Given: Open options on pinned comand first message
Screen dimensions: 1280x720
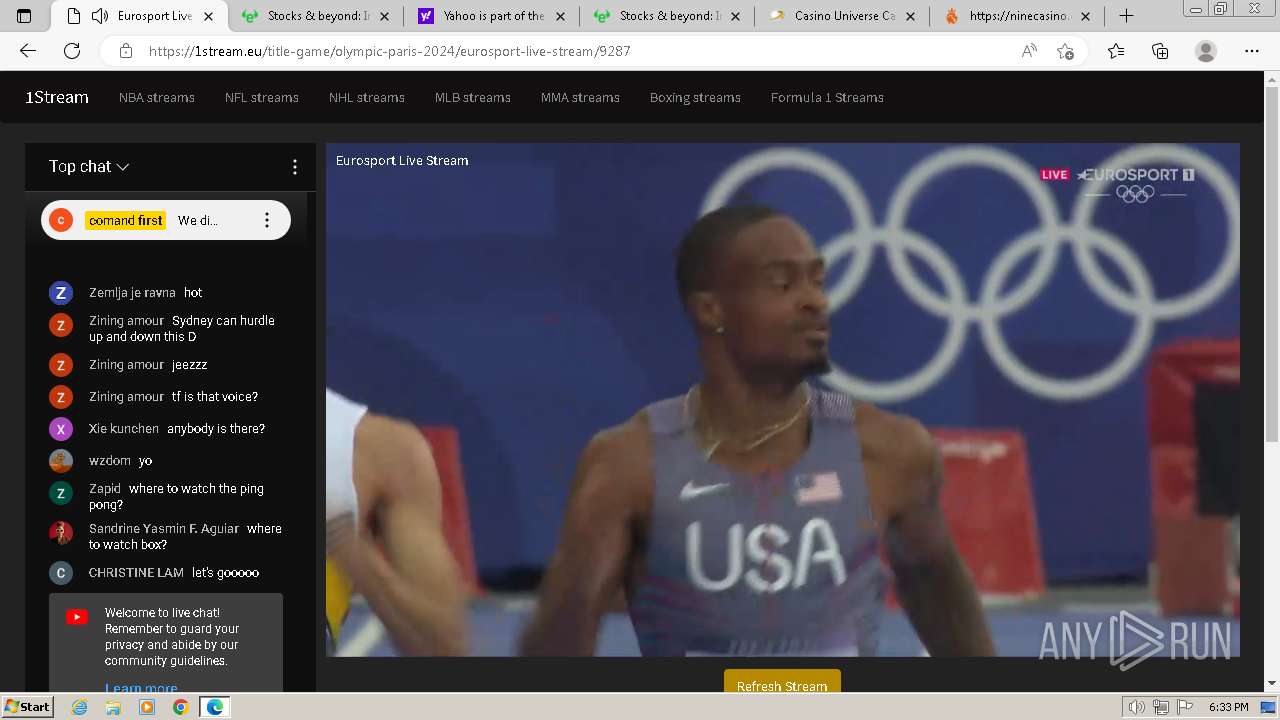Looking at the screenshot, I should click(x=266, y=220).
